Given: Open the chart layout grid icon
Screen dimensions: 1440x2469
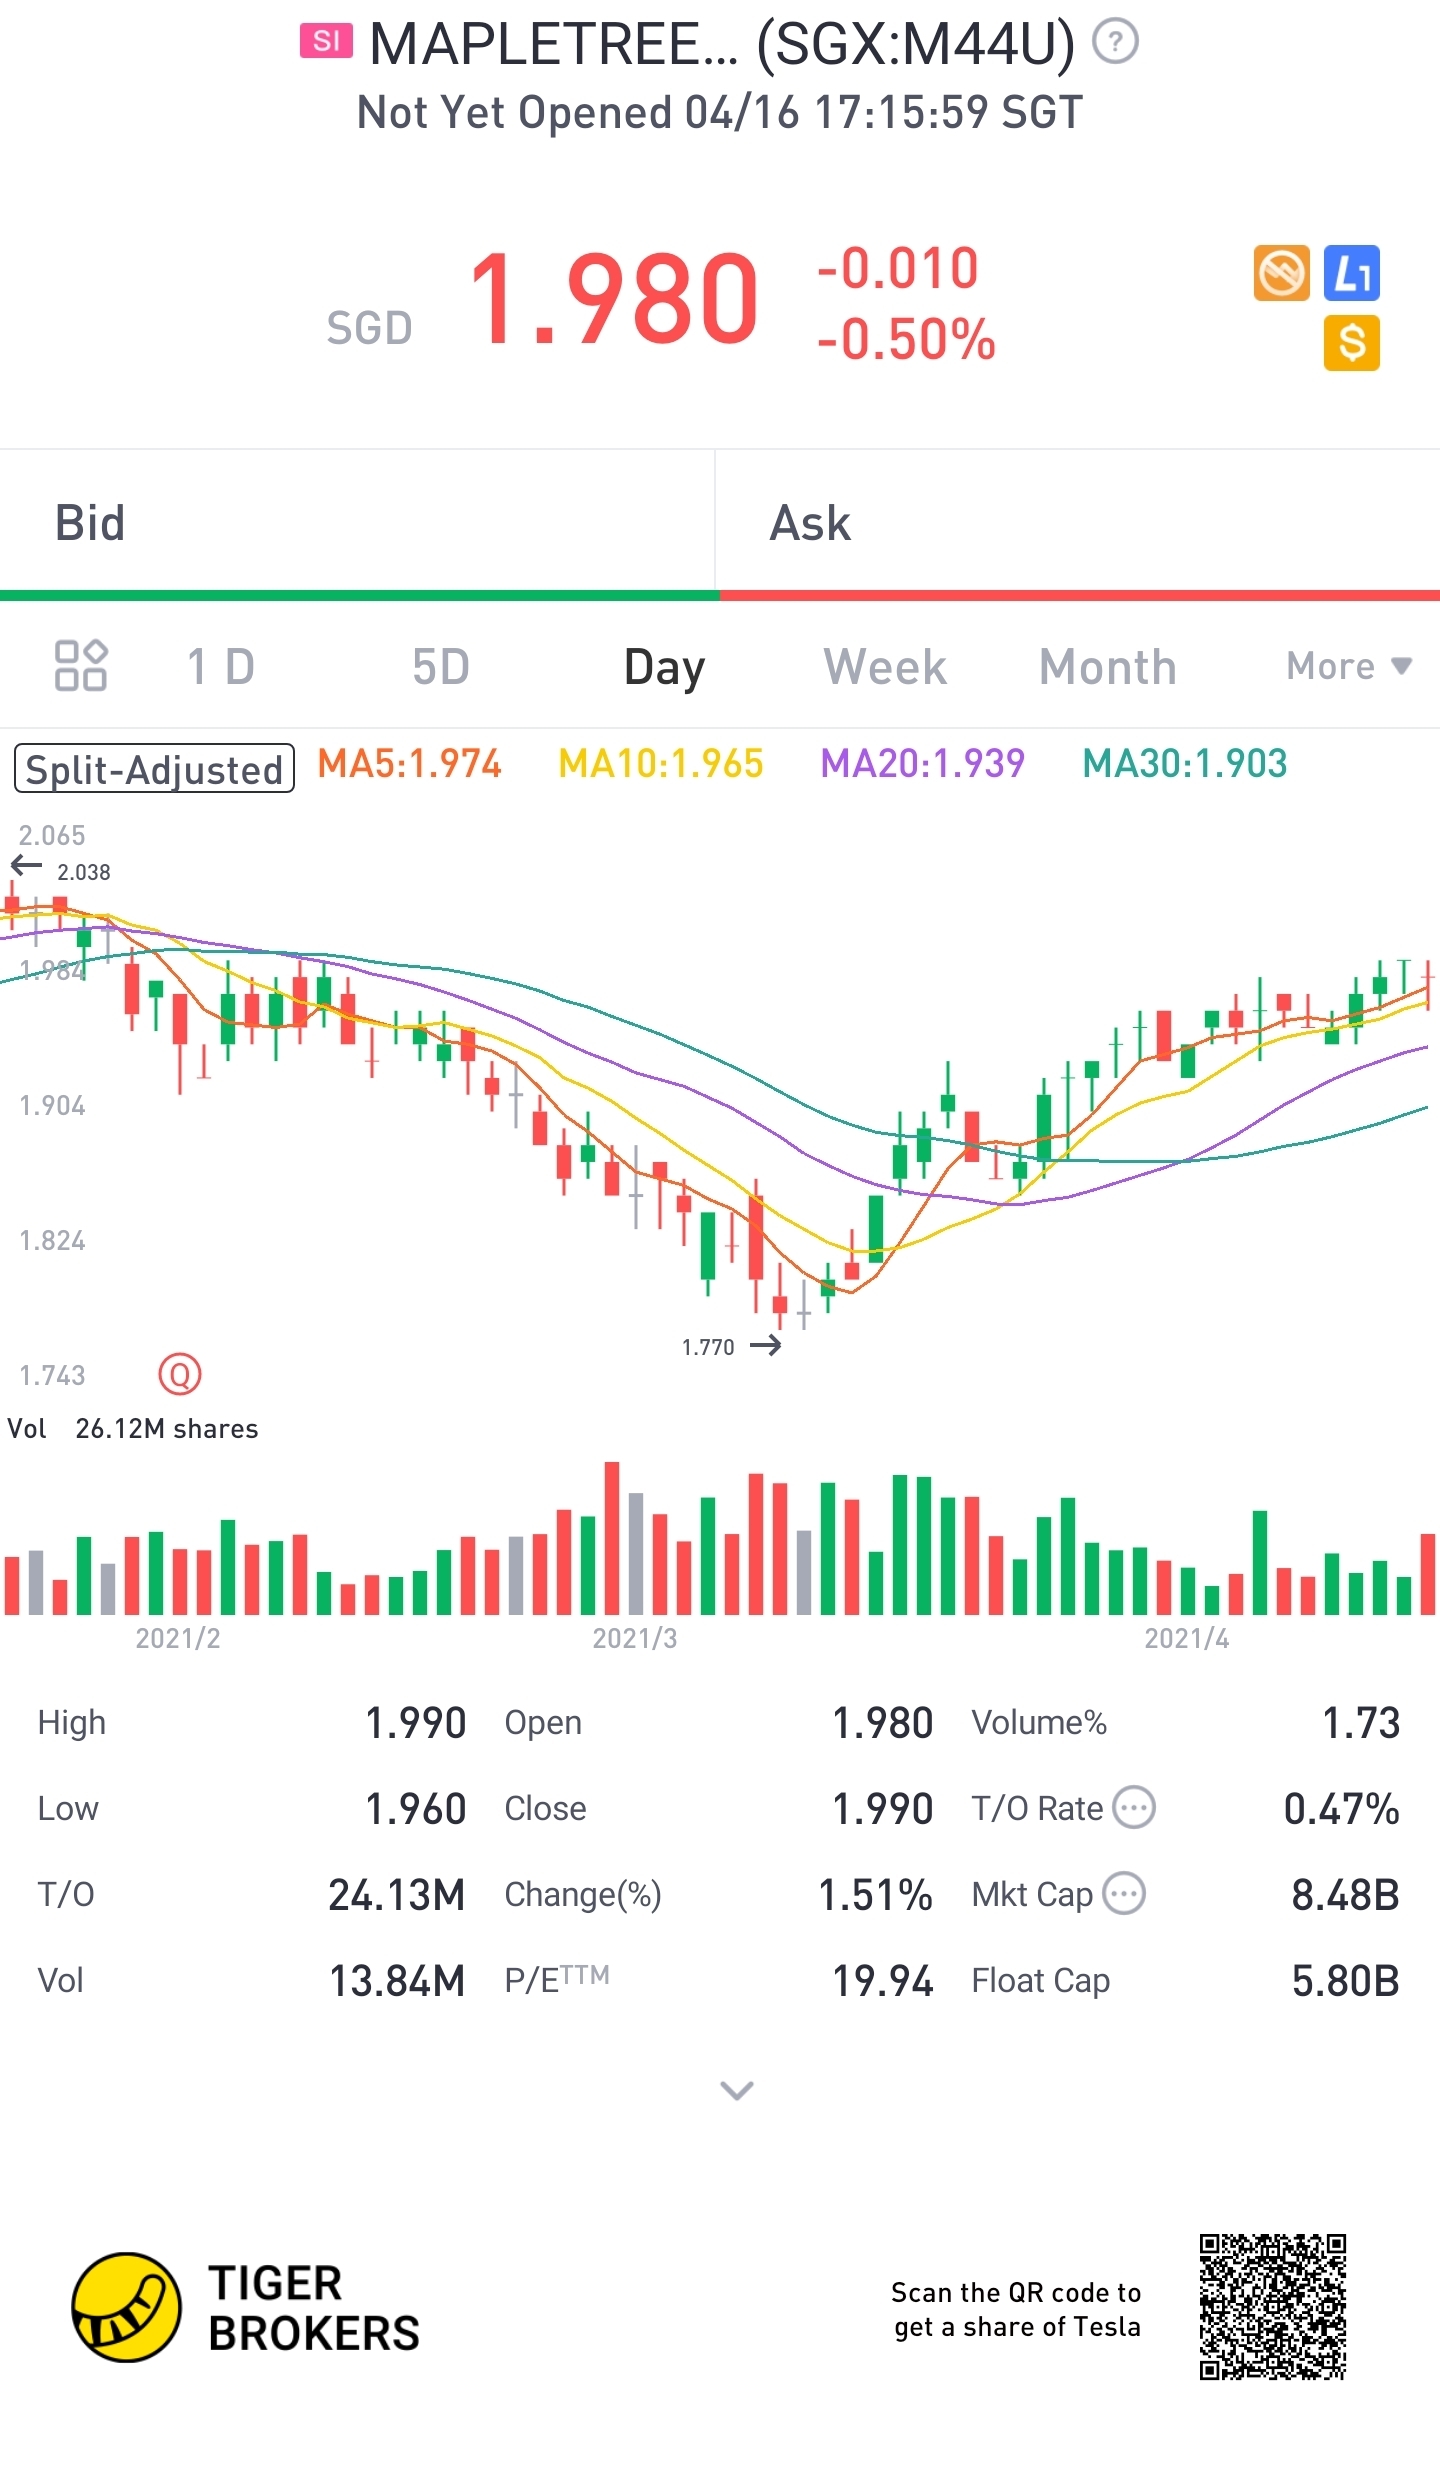Looking at the screenshot, I should [80, 665].
